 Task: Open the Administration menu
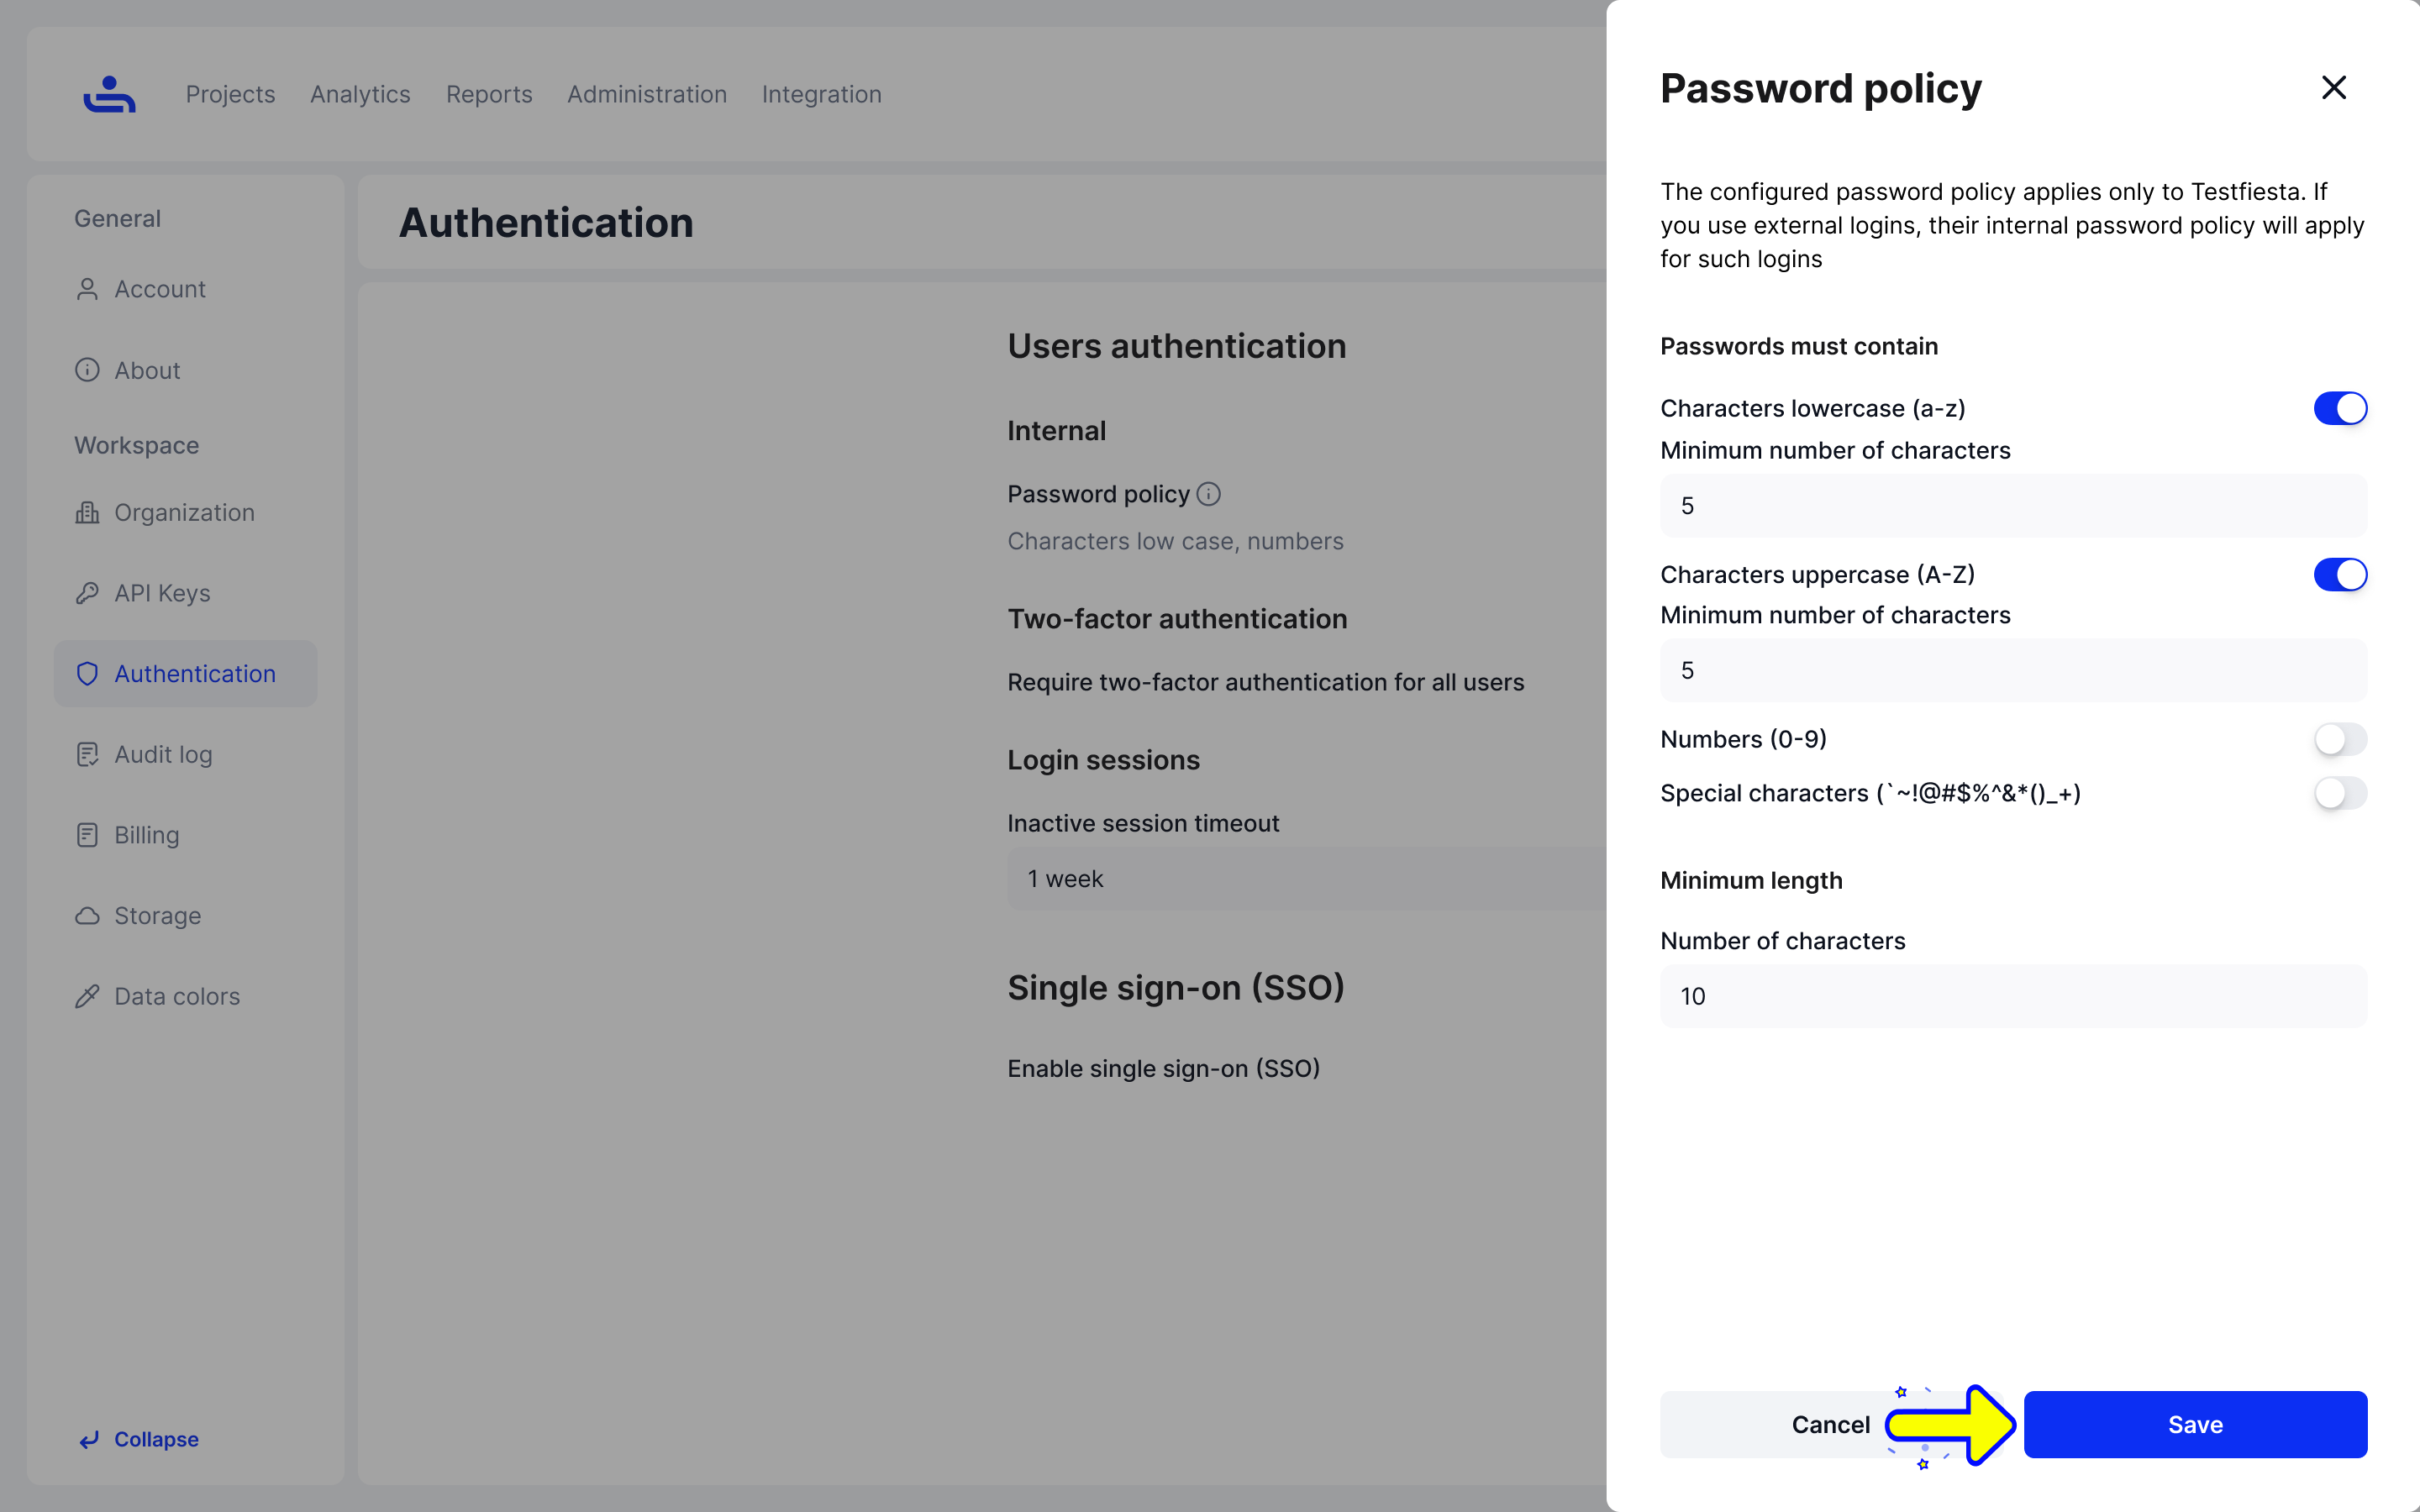tap(647, 94)
